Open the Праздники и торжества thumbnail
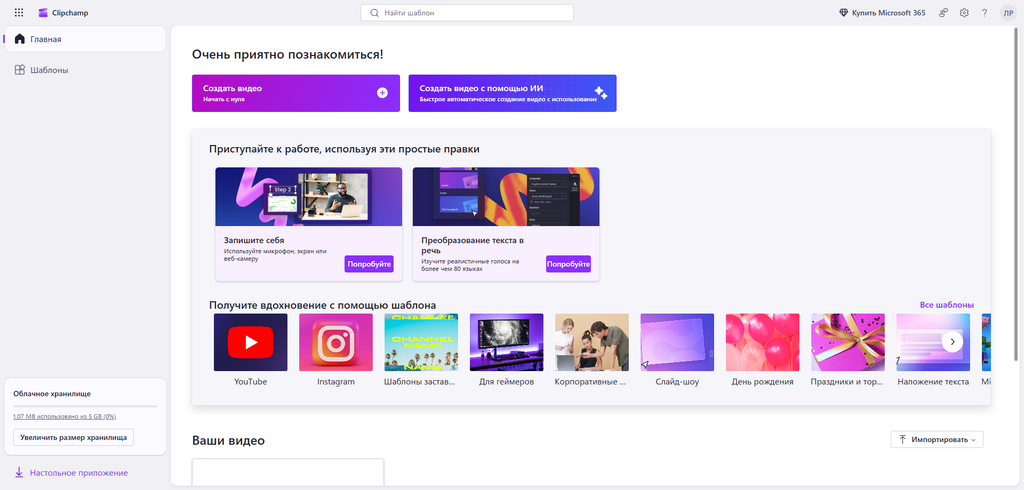This screenshot has width=1024, height=490. 848,342
